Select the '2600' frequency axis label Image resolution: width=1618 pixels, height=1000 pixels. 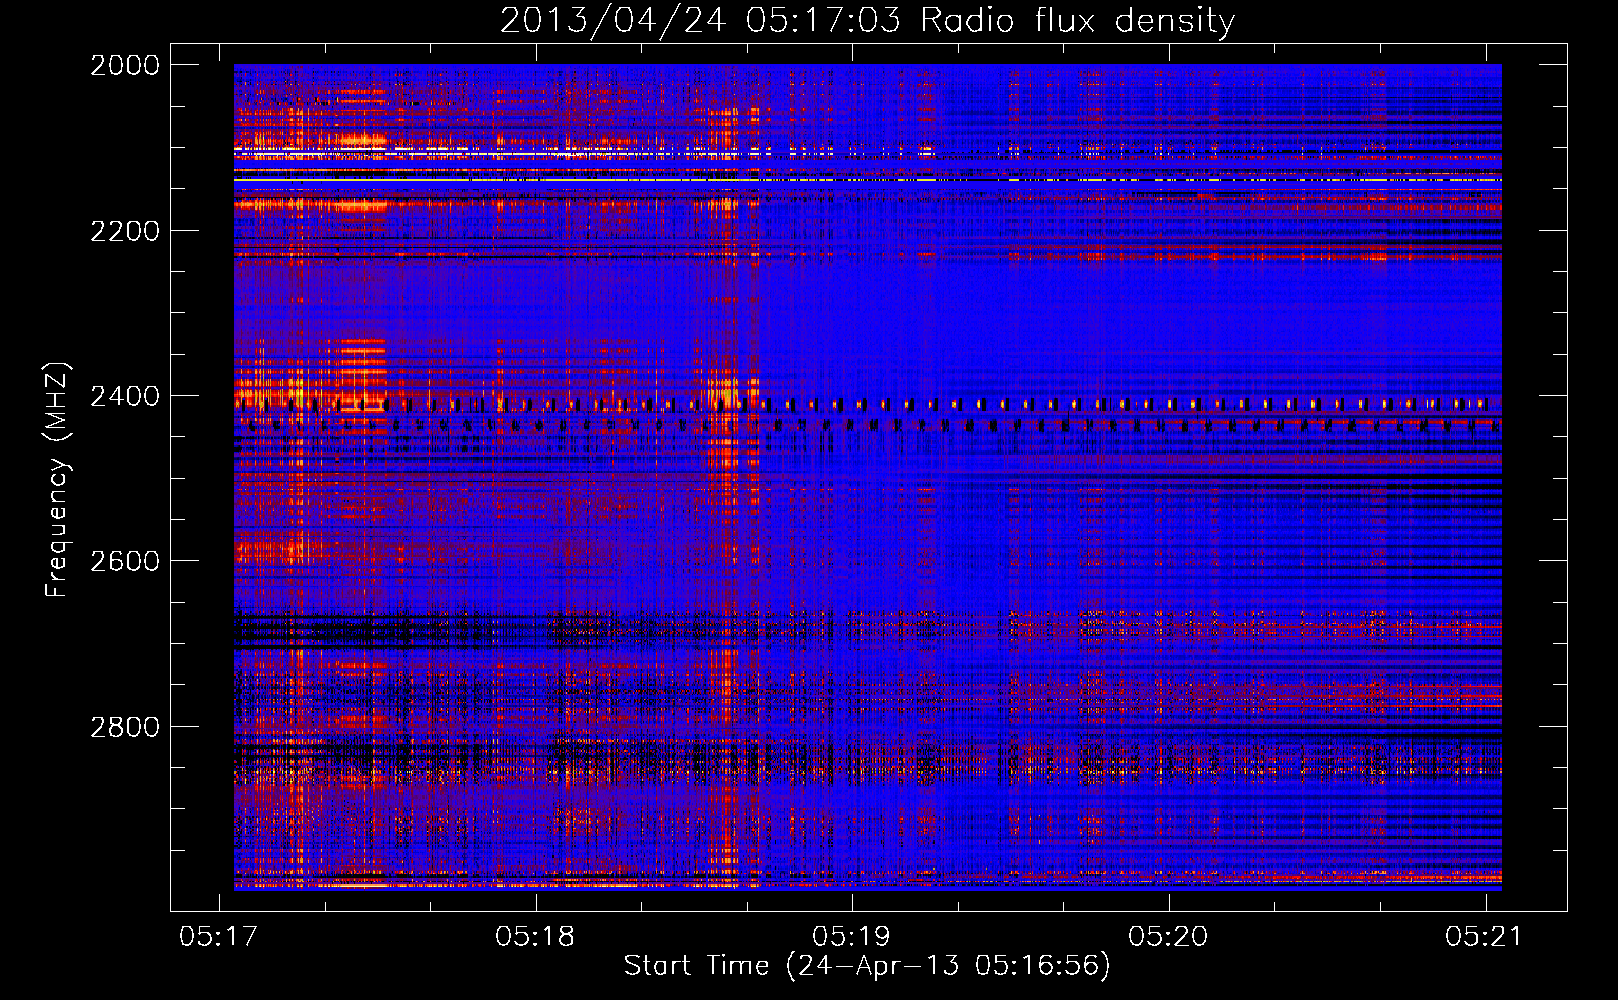tap(125, 561)
